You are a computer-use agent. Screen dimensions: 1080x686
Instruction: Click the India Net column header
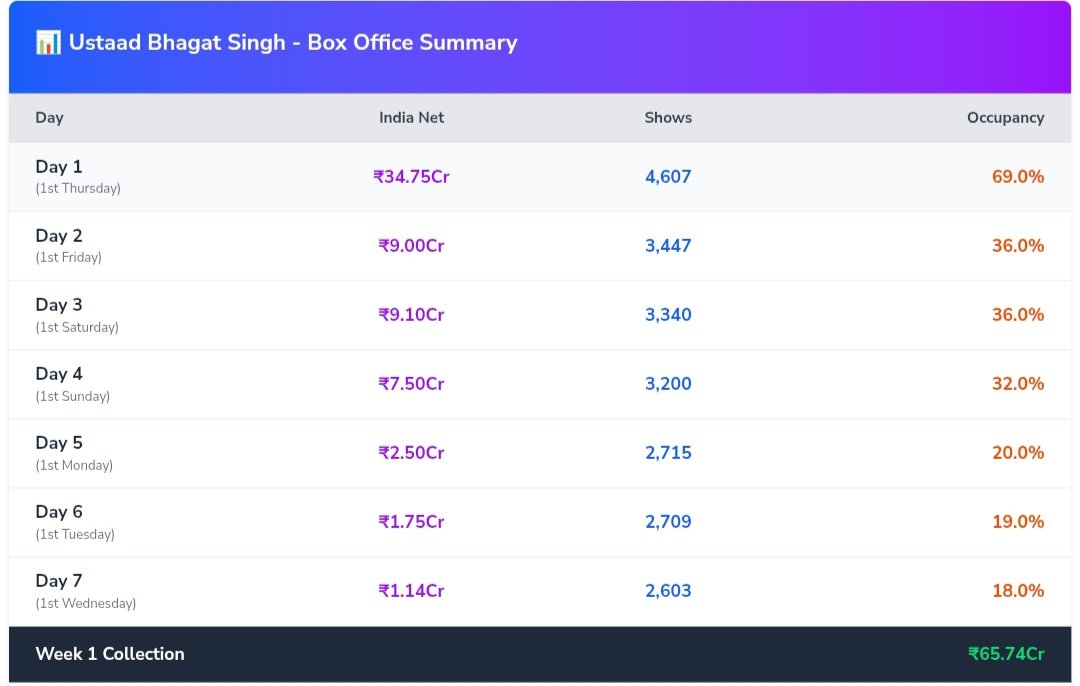coord(411,118)
